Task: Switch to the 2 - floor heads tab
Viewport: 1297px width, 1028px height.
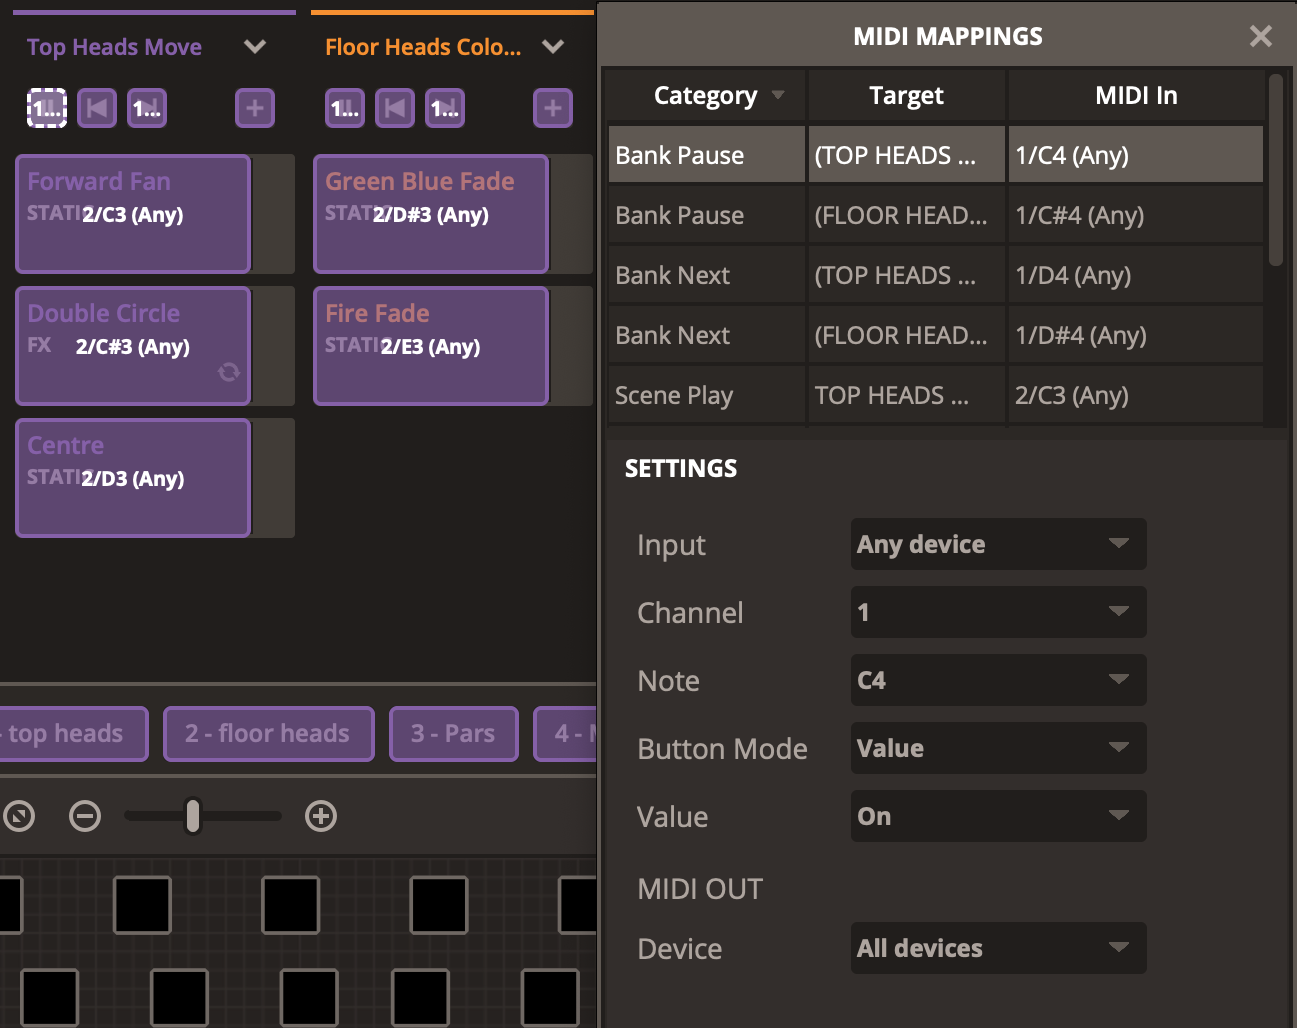Action: 268,734
